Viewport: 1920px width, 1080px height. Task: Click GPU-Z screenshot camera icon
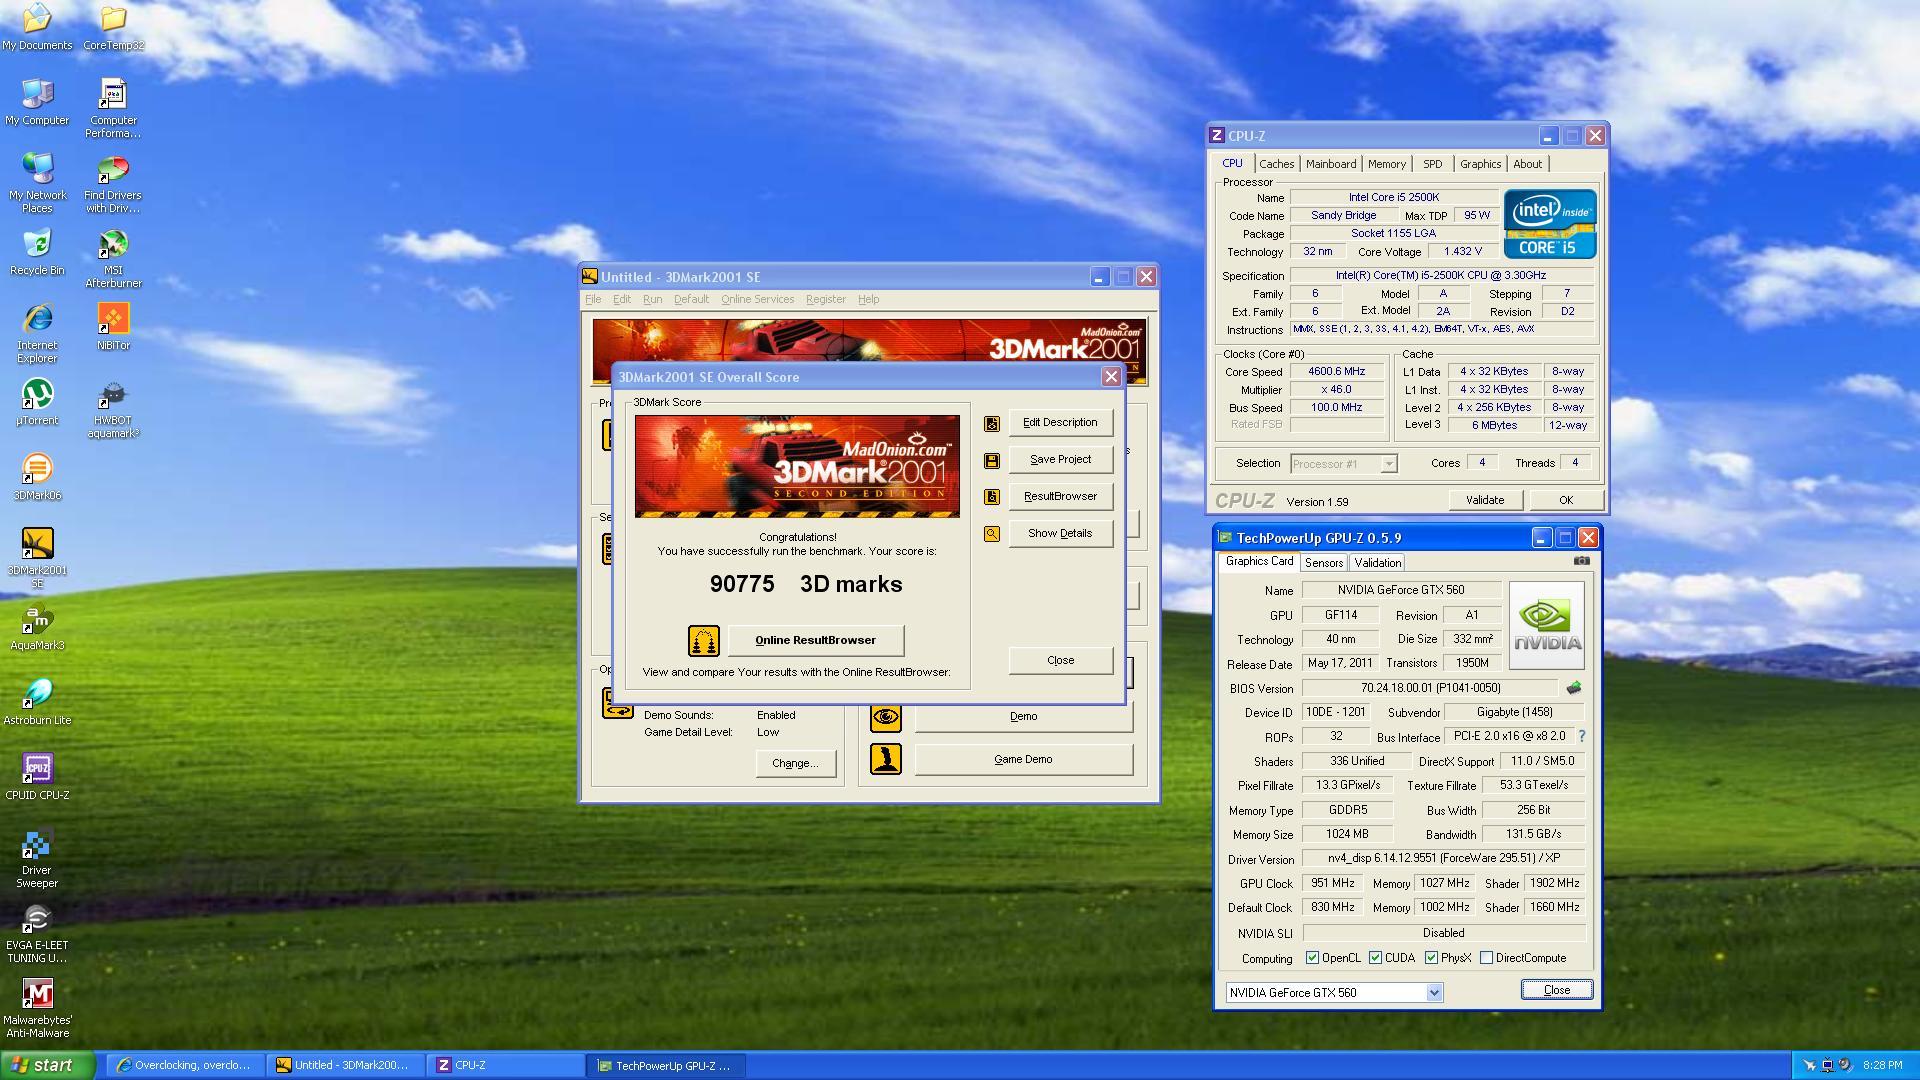(1581, 561)
